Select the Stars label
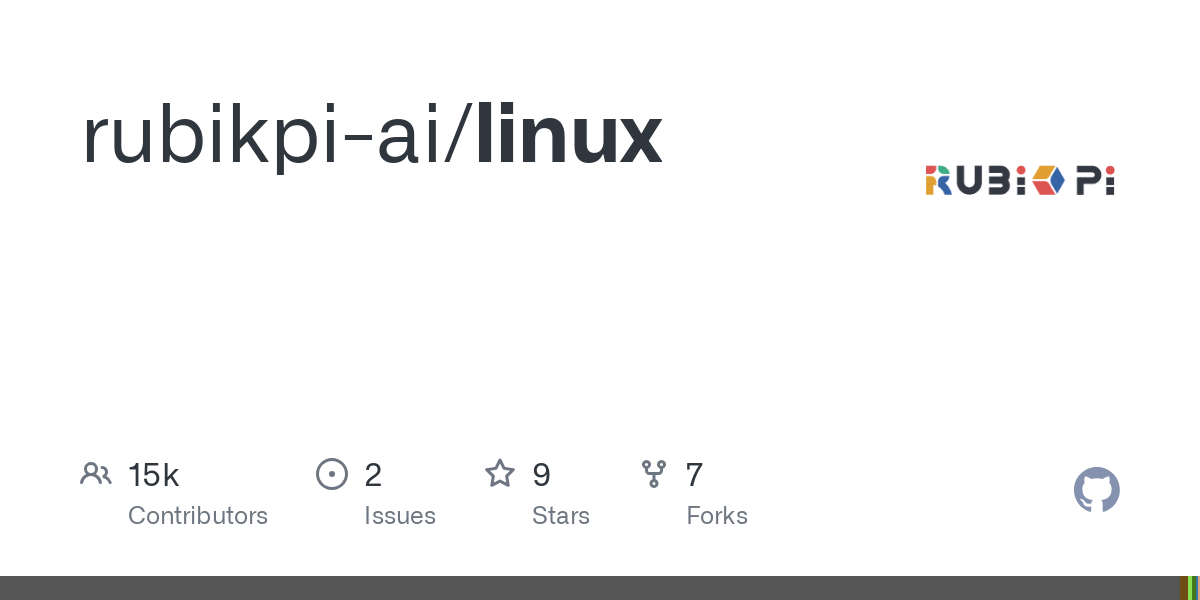This screenshot has width=1200, height=600. click(561, 516)
